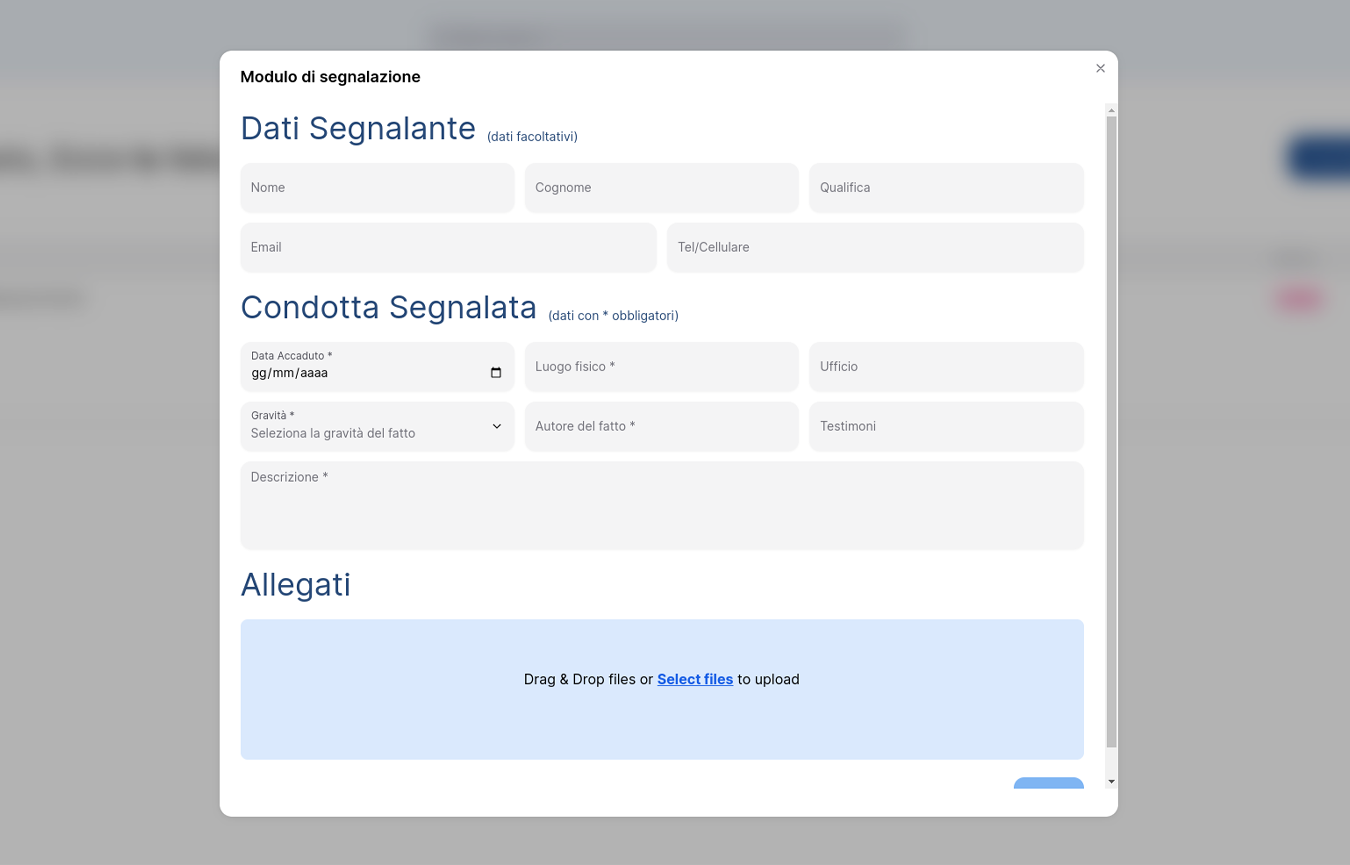This screenshot has width=1350, height=865.
Task: Open the Select files upload link
Action: click(x=695, y=680)
